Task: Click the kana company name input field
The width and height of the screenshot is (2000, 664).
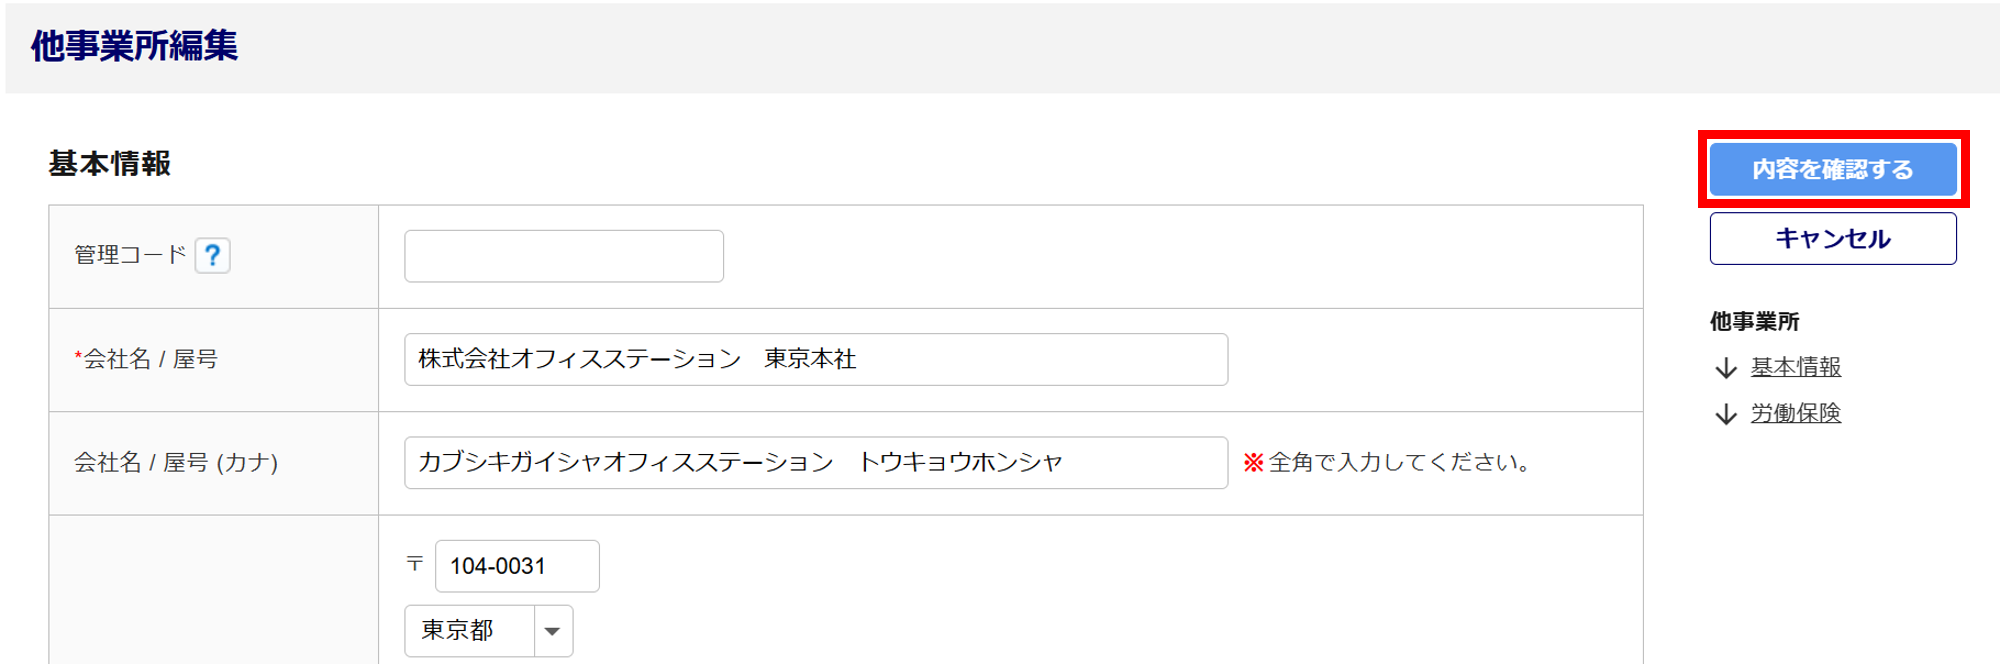Action: point(815,462)
